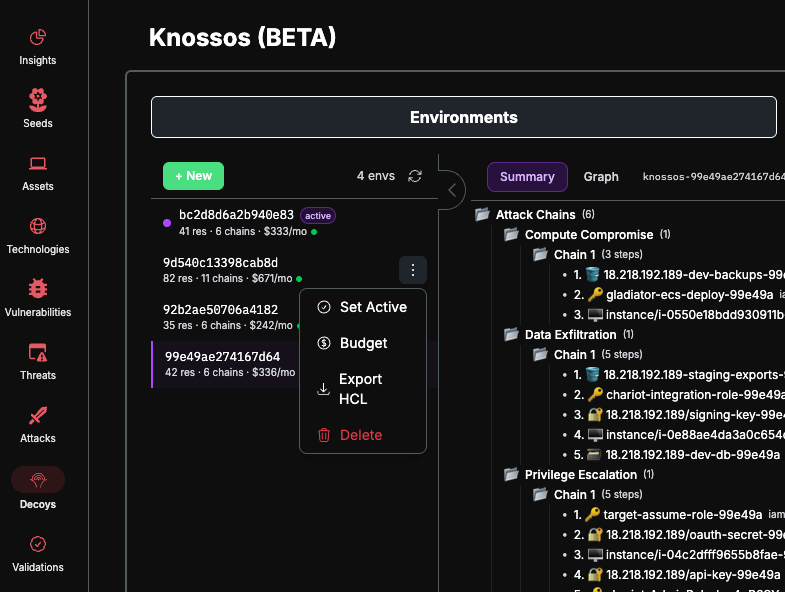Create a new environment
The height and width of the screenshot is (592, 785).
pyautogui.click(x=193, y=176)
